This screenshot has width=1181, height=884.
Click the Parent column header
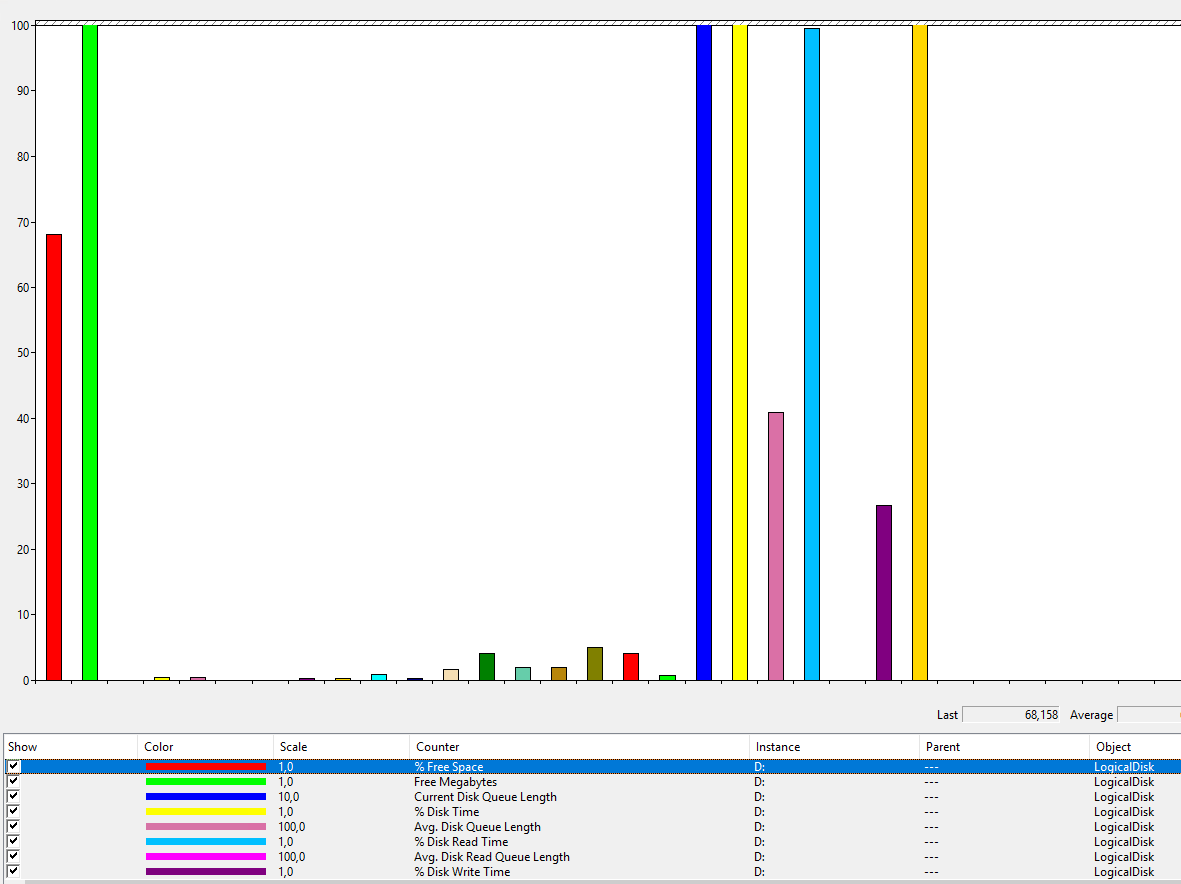point(942,747)
